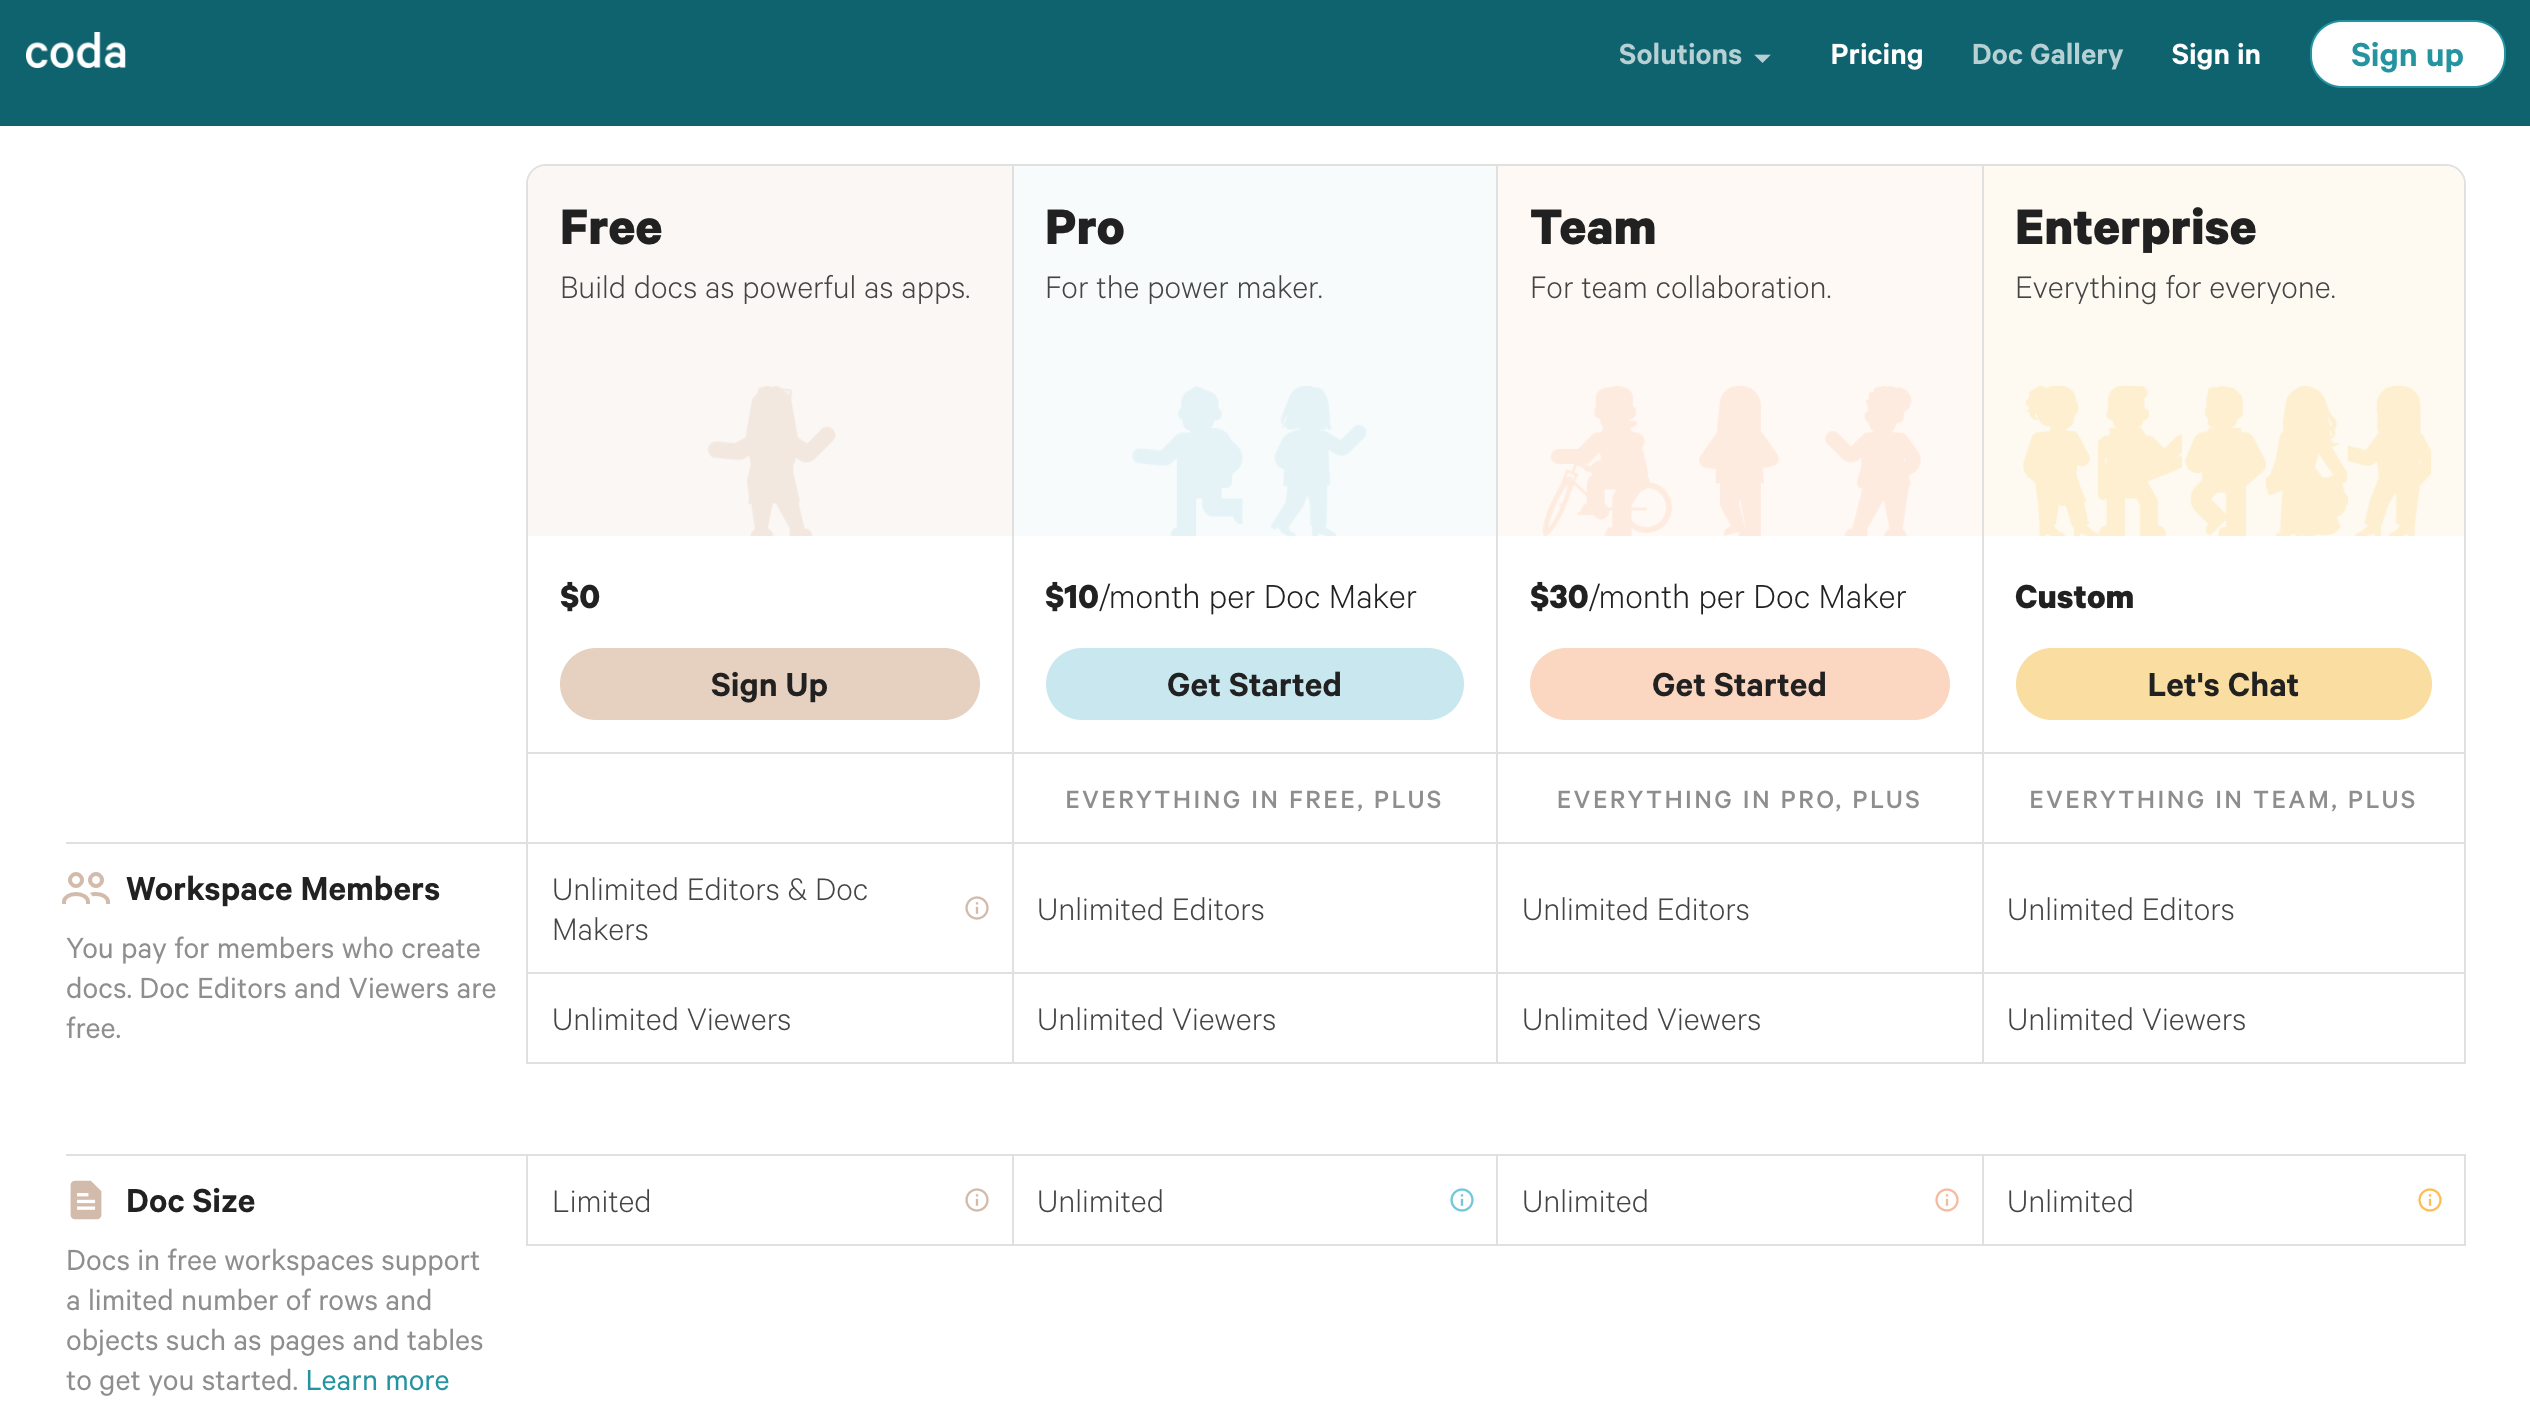Screen dimensions: 2530x1418
Task: Click the Workspace Members section title
Action: click(283, 888)
